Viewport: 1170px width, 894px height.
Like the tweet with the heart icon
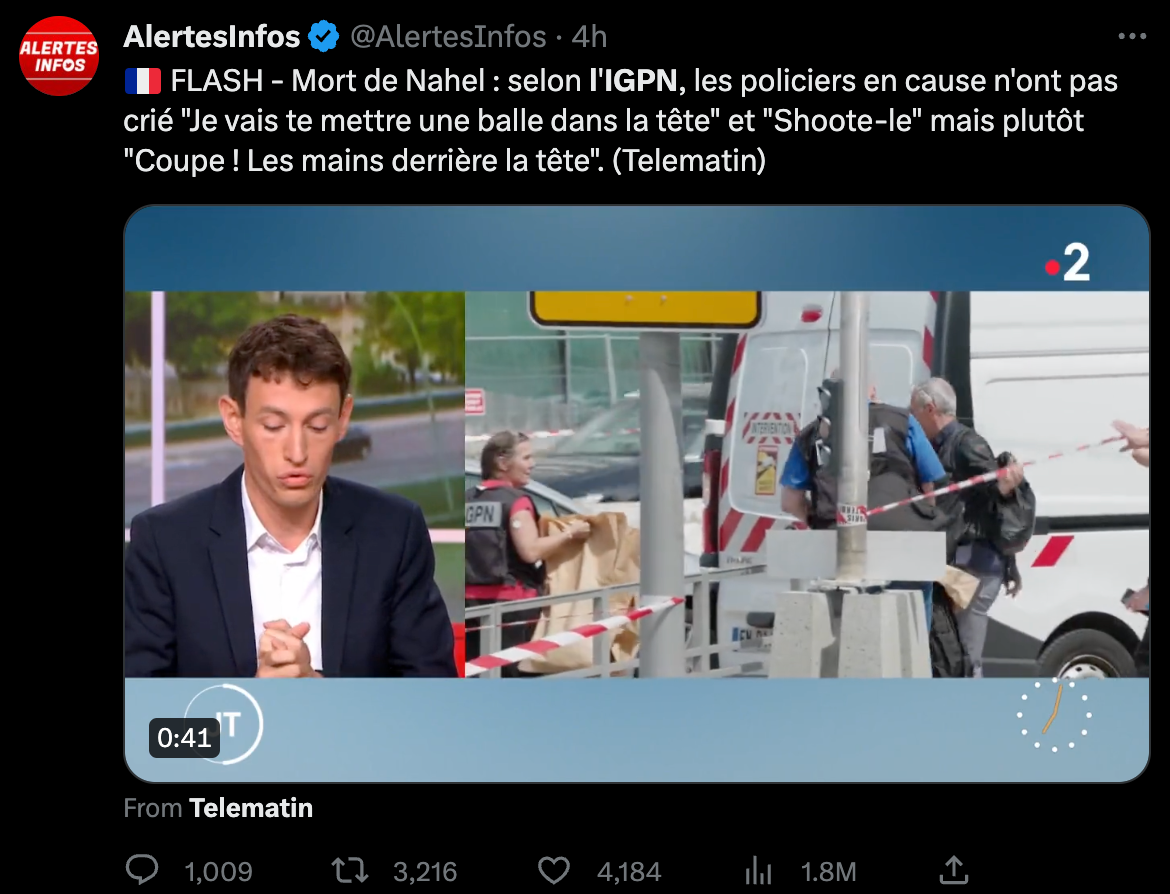coord(554,870)
